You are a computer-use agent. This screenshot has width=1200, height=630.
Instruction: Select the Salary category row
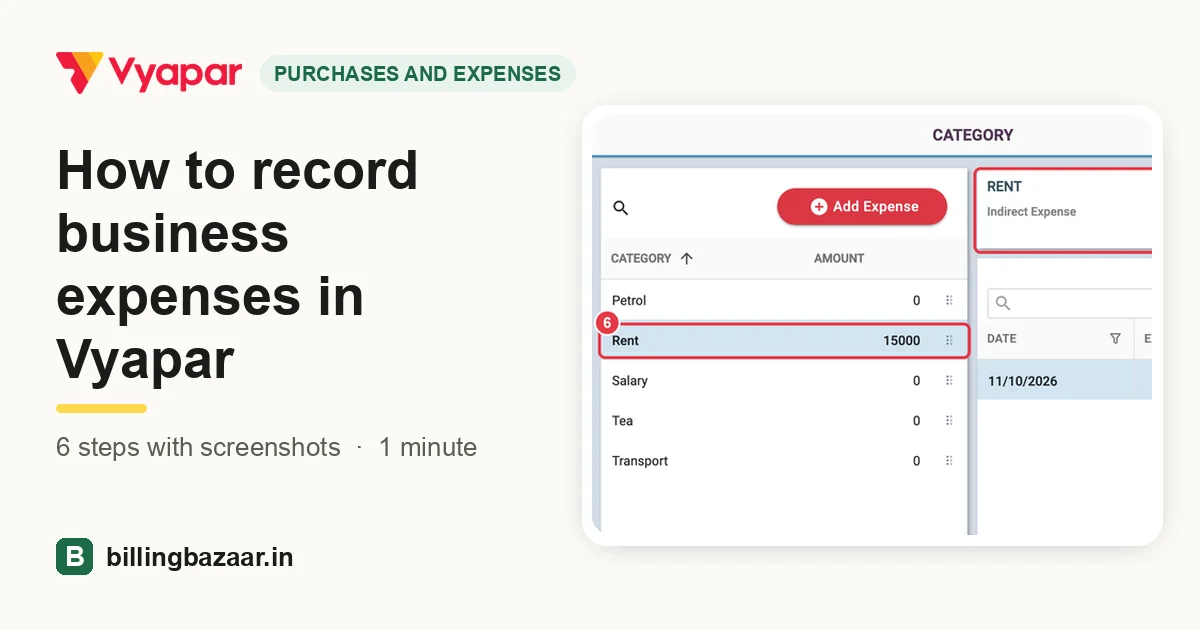click(783, 381)
